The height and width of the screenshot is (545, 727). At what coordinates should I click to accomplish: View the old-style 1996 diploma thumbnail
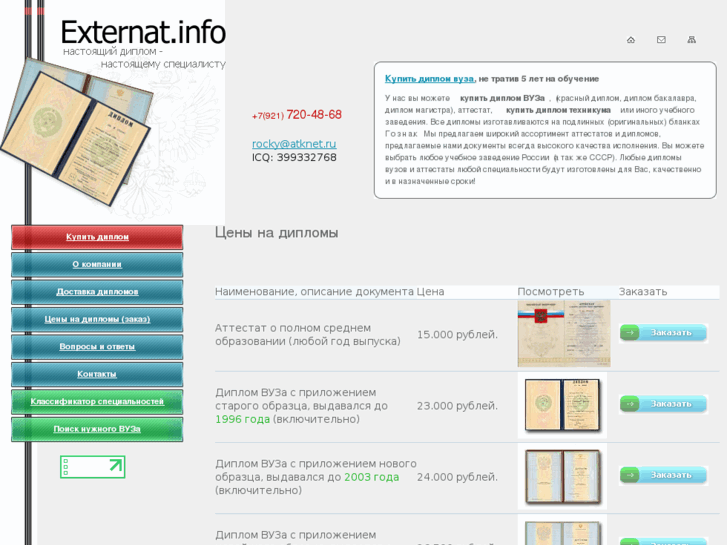click(x=562, y=405)
